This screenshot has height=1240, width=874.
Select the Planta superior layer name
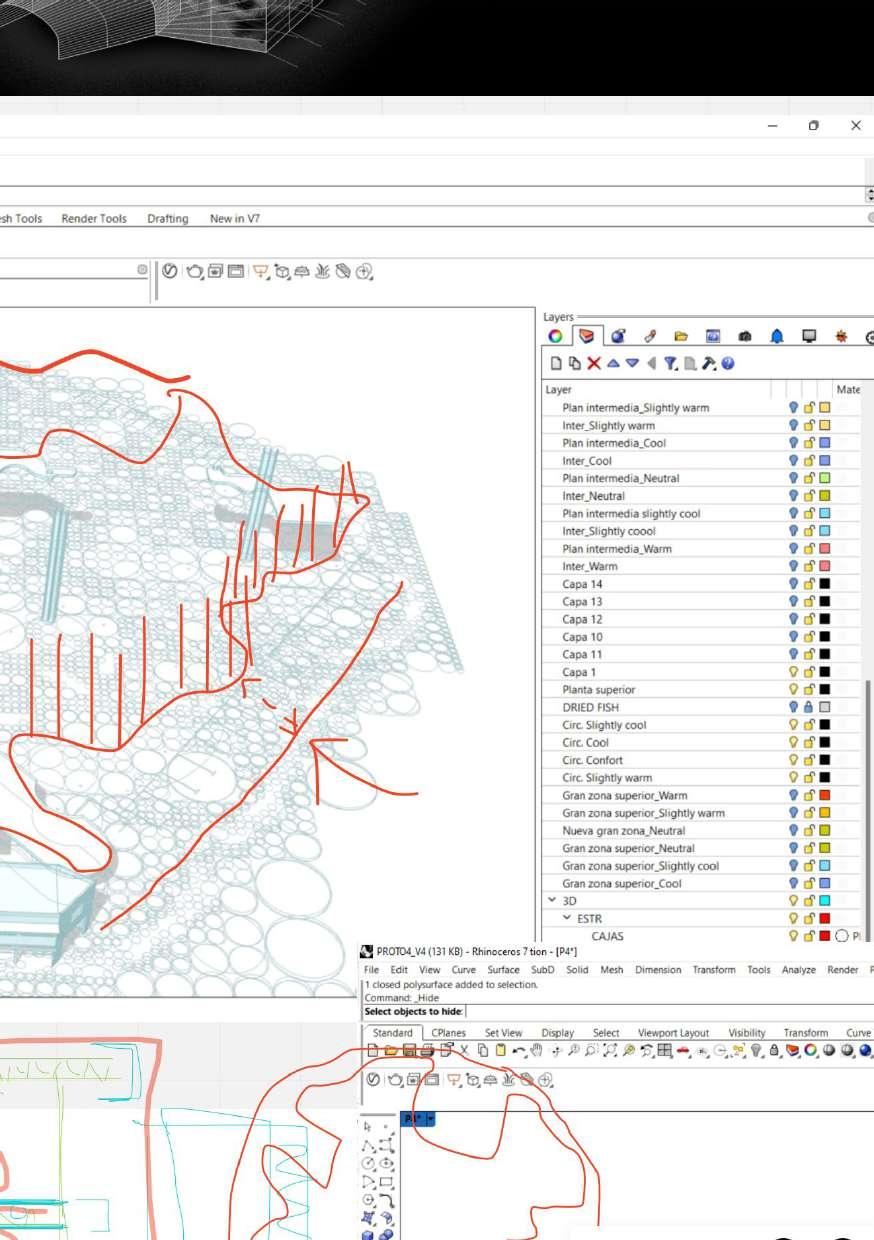[x=598, y=690]
